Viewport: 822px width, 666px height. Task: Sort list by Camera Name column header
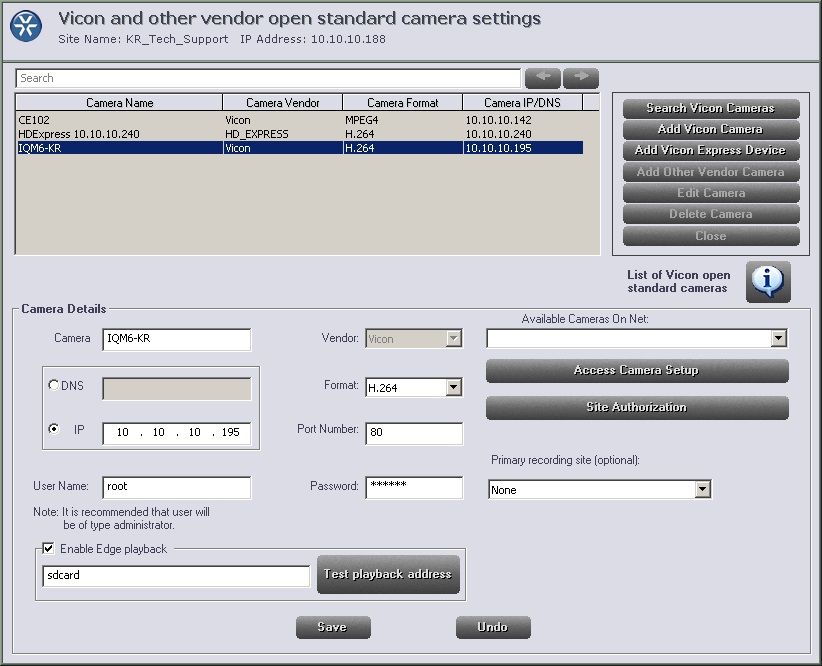click(x=119, y=102)
